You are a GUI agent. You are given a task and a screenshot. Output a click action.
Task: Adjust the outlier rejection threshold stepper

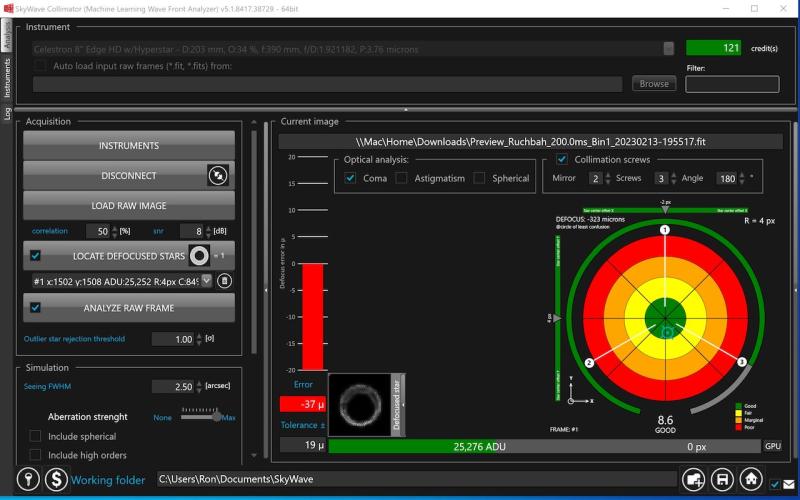pyautogui.click(x=199, y=339)
